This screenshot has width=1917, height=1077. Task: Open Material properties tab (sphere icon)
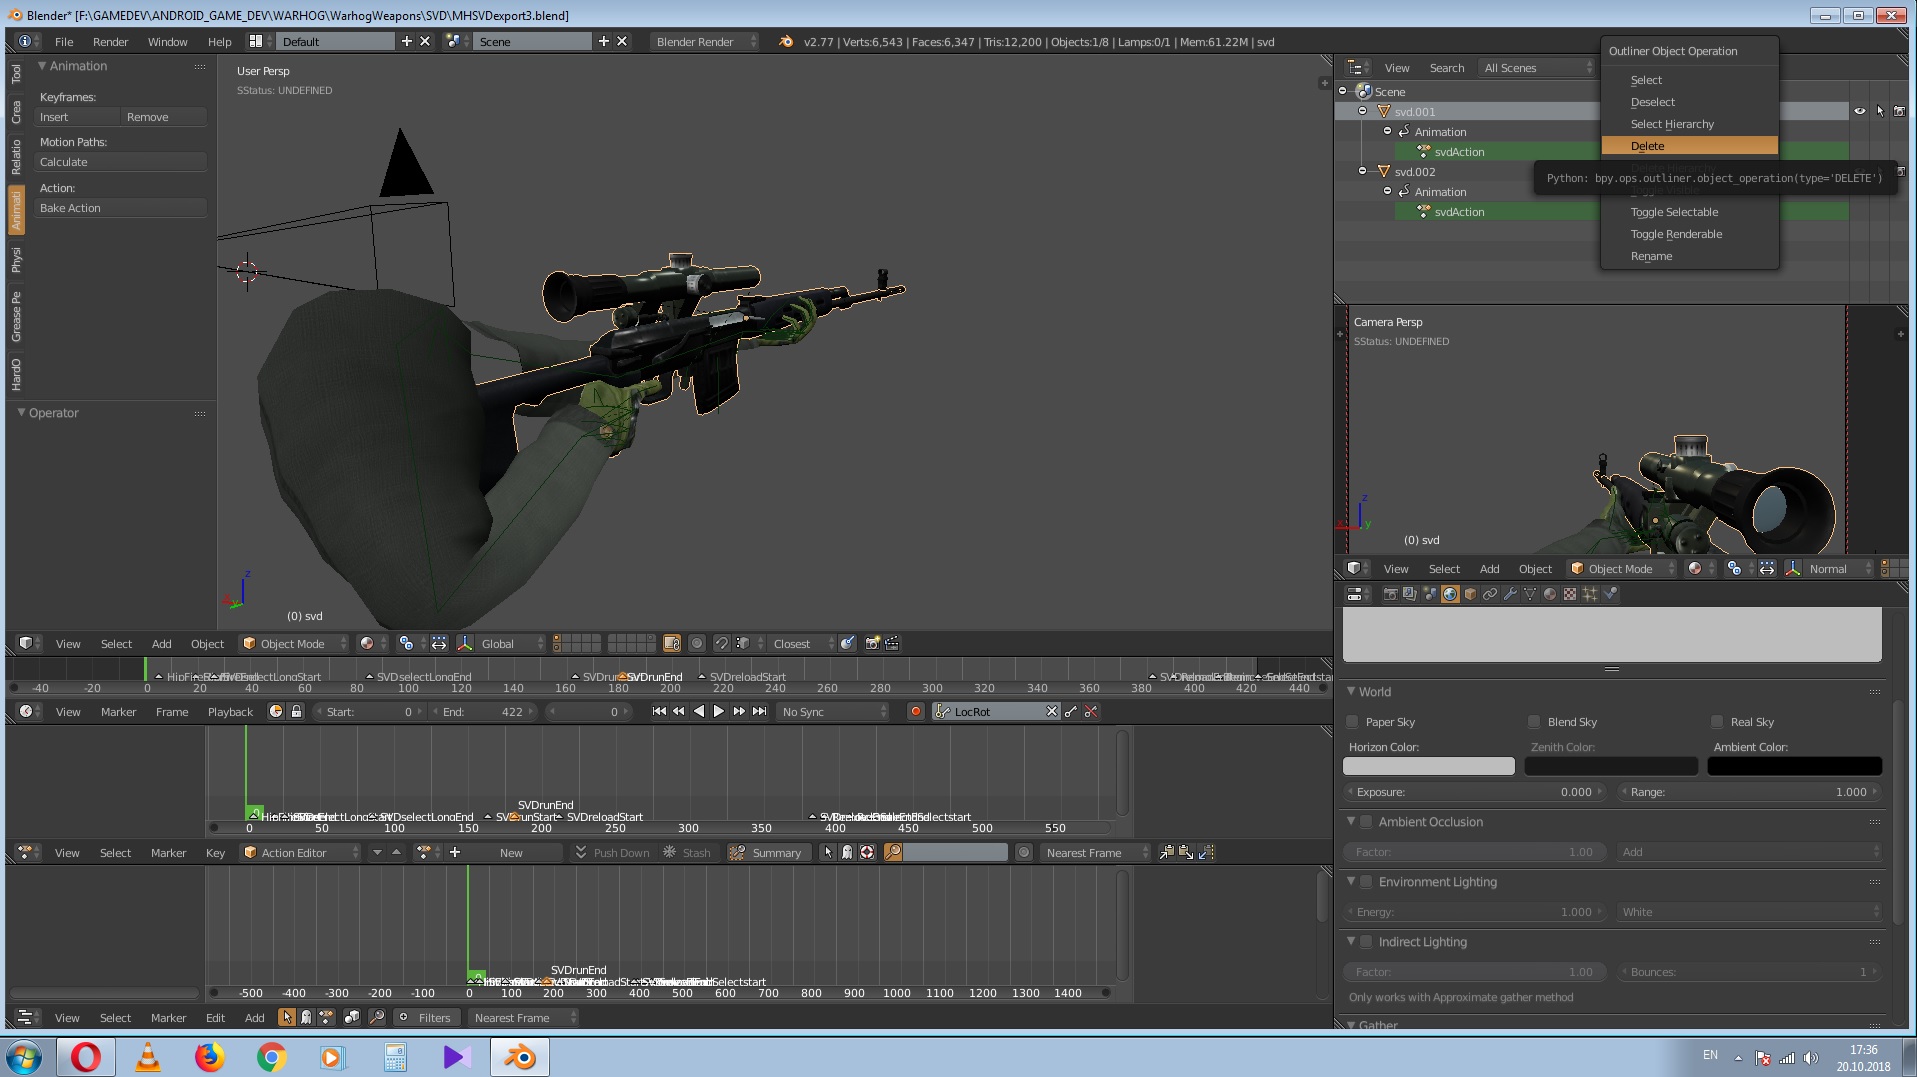[x=1550, y=594]
